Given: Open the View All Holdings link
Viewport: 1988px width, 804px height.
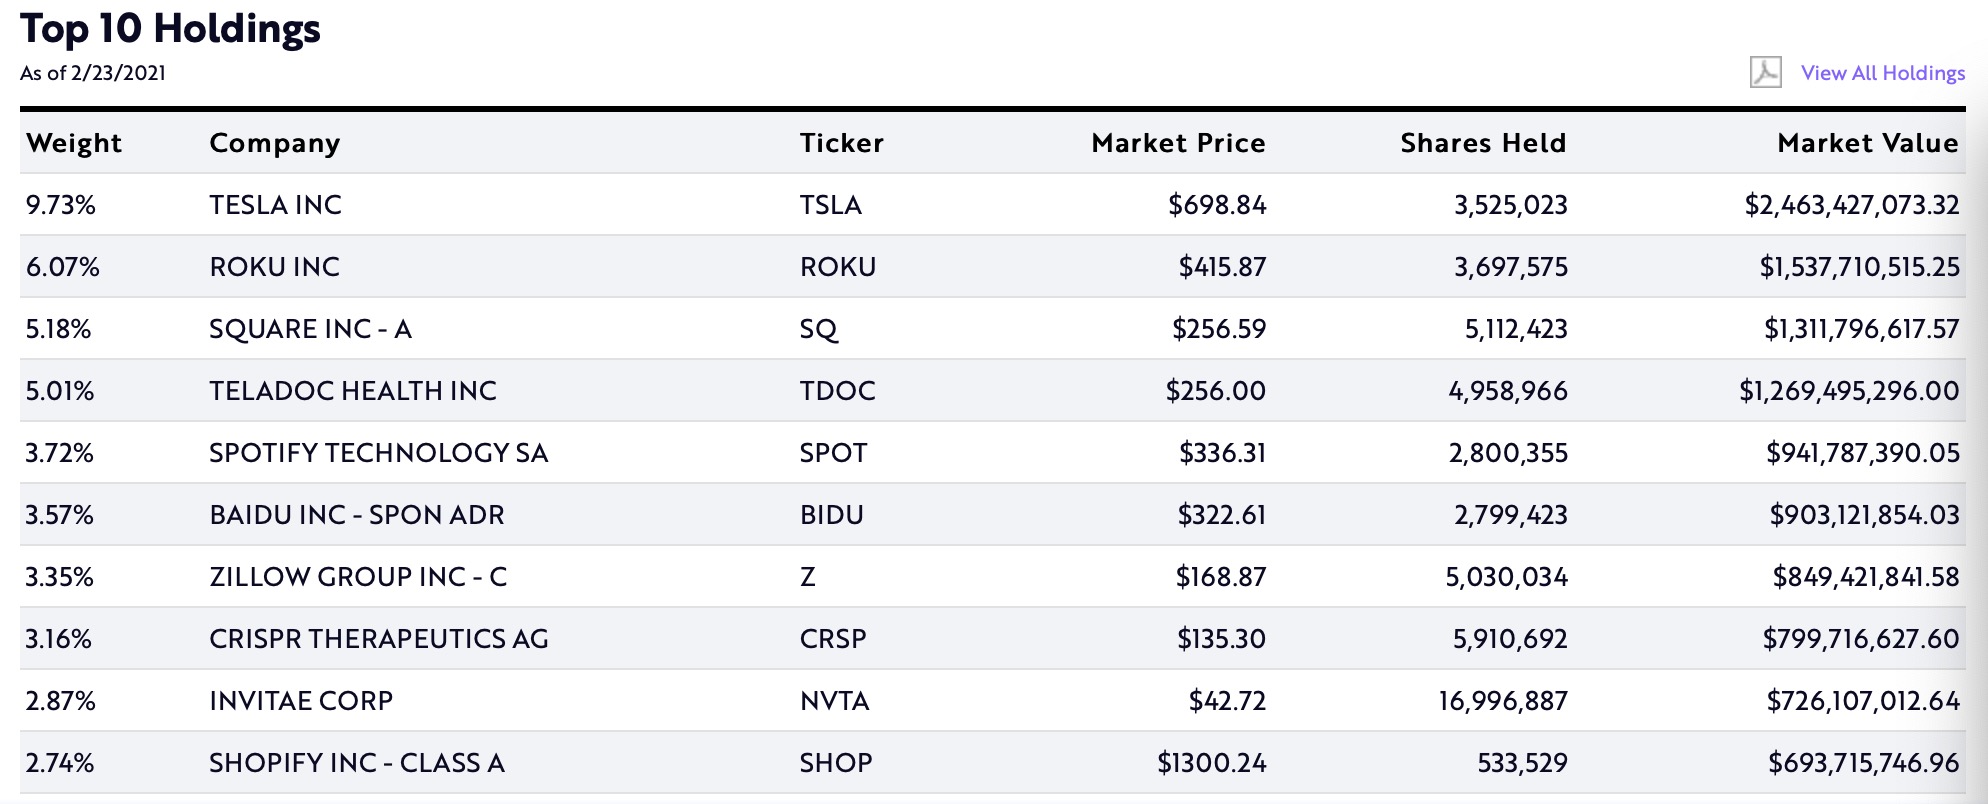Looking at the screenshot, I should (1882, 73).
